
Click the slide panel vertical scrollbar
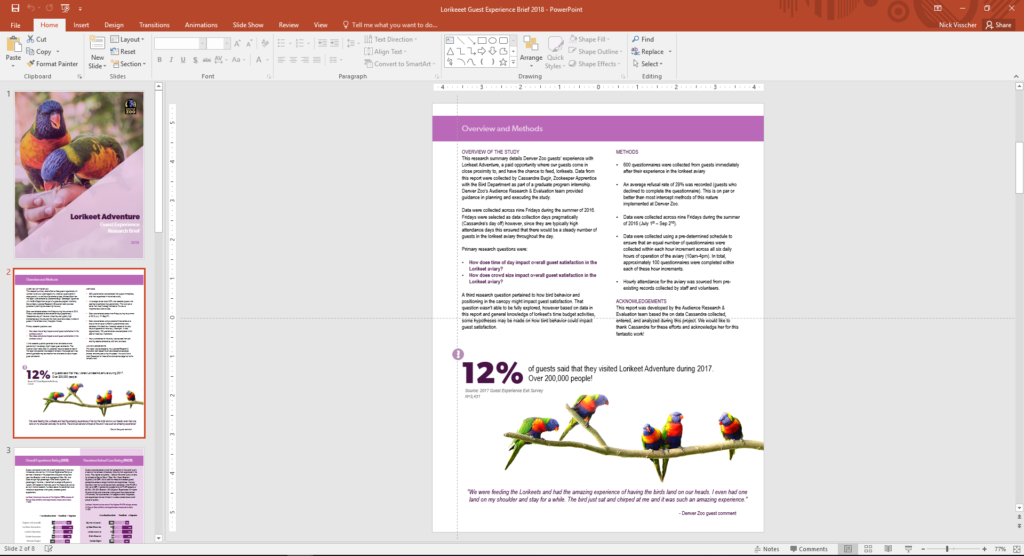click(x=158, y=160)
